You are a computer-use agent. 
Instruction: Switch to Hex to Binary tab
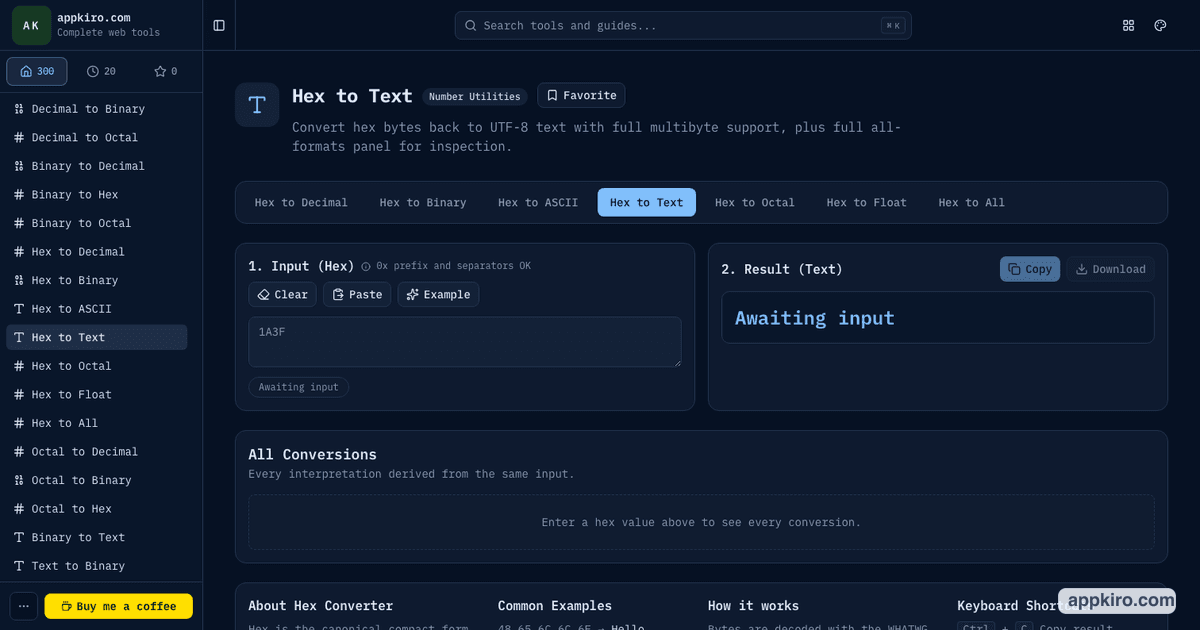point(423,202)
